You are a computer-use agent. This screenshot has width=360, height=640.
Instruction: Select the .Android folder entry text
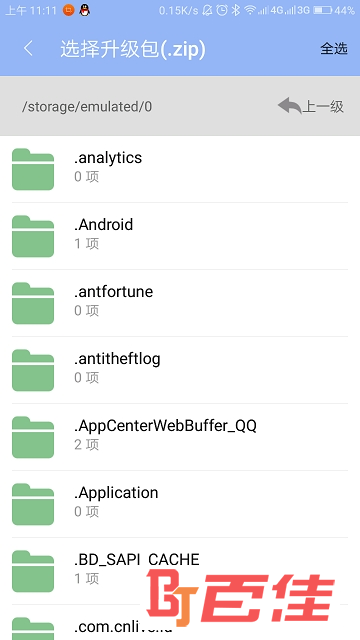click(x=104, y=224)
